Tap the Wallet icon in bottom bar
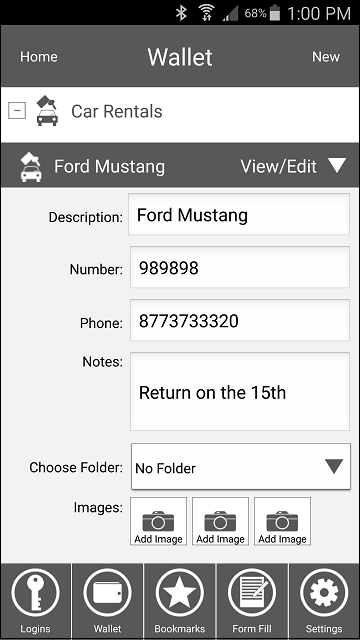The image size is (360, 640). point(107,593)
